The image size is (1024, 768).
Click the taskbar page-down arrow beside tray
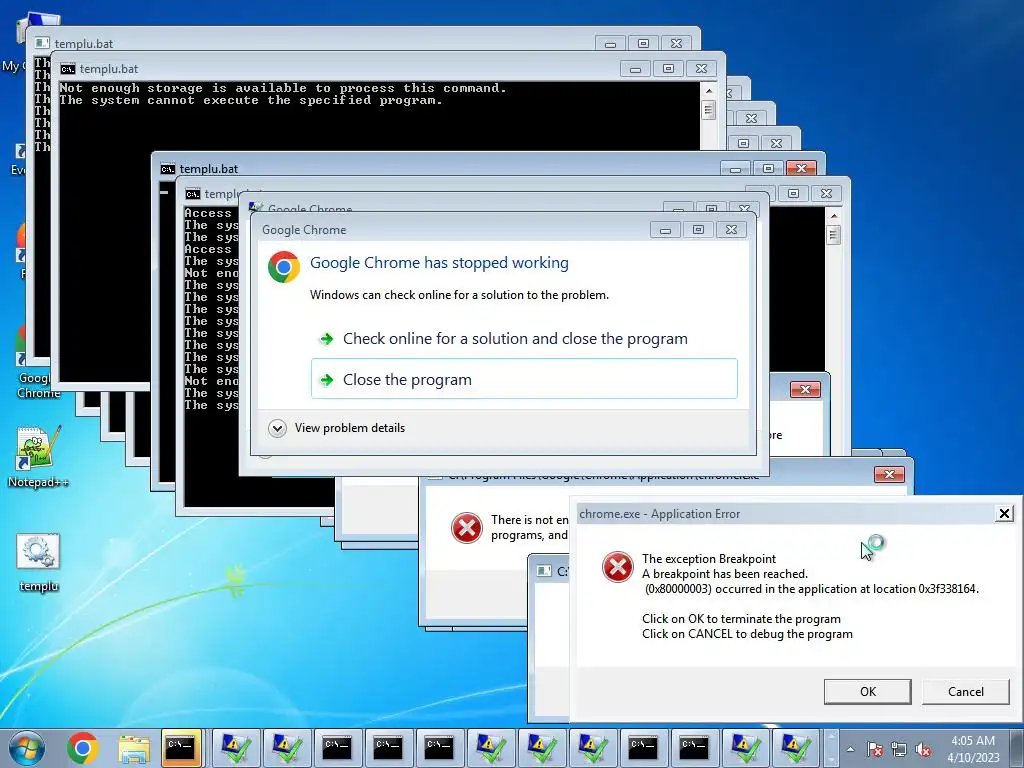tap(831, 760)
